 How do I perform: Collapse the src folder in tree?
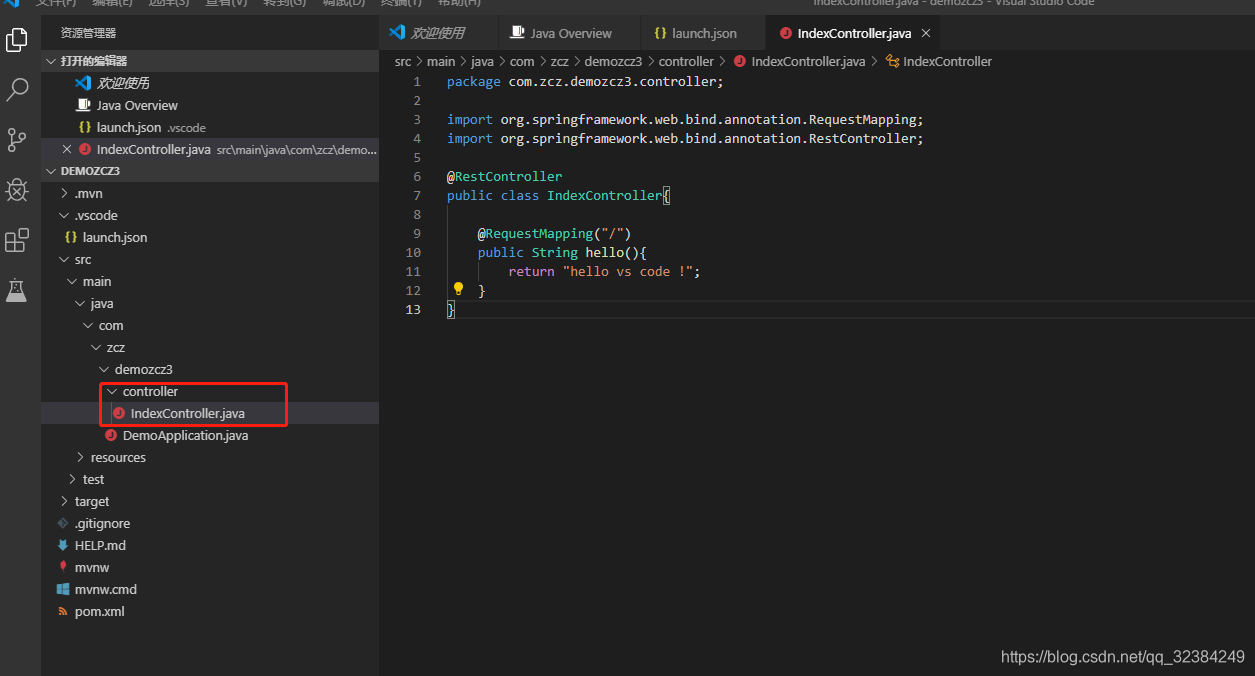coord(210,259)
